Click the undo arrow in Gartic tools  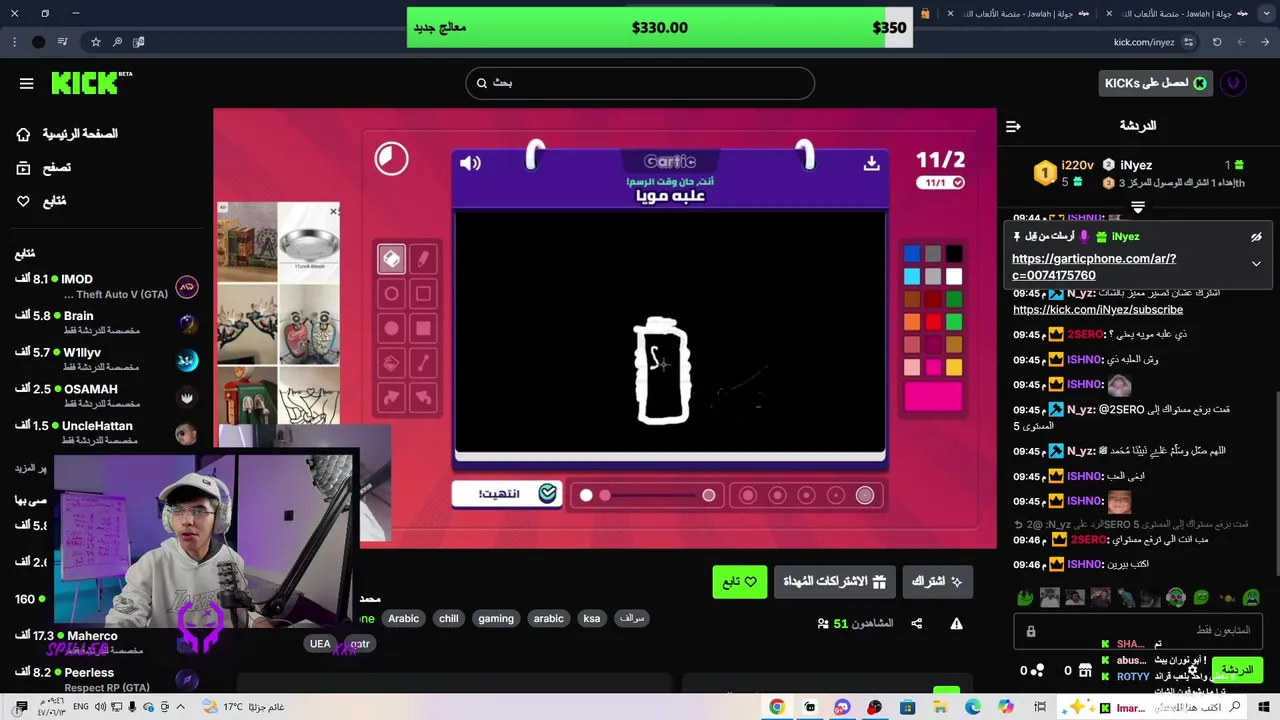click(423, 397)
